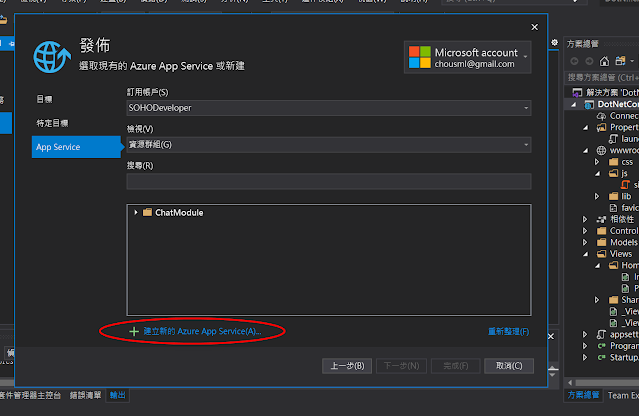Click the lib folder icon

point(613,196)
